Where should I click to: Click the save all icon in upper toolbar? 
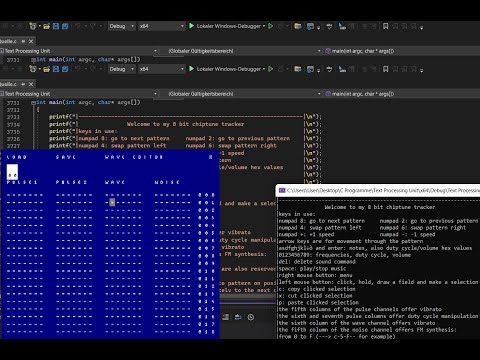[65, 26]
